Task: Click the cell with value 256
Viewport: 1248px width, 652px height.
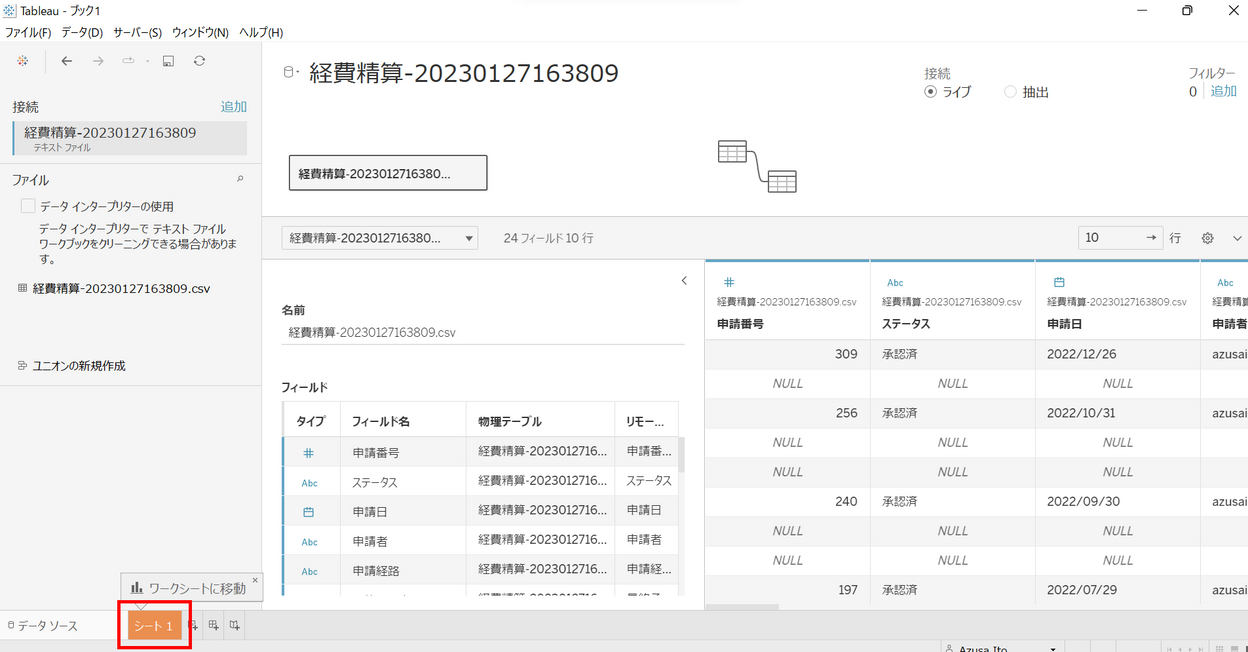Action: click(x=787, y=413)
